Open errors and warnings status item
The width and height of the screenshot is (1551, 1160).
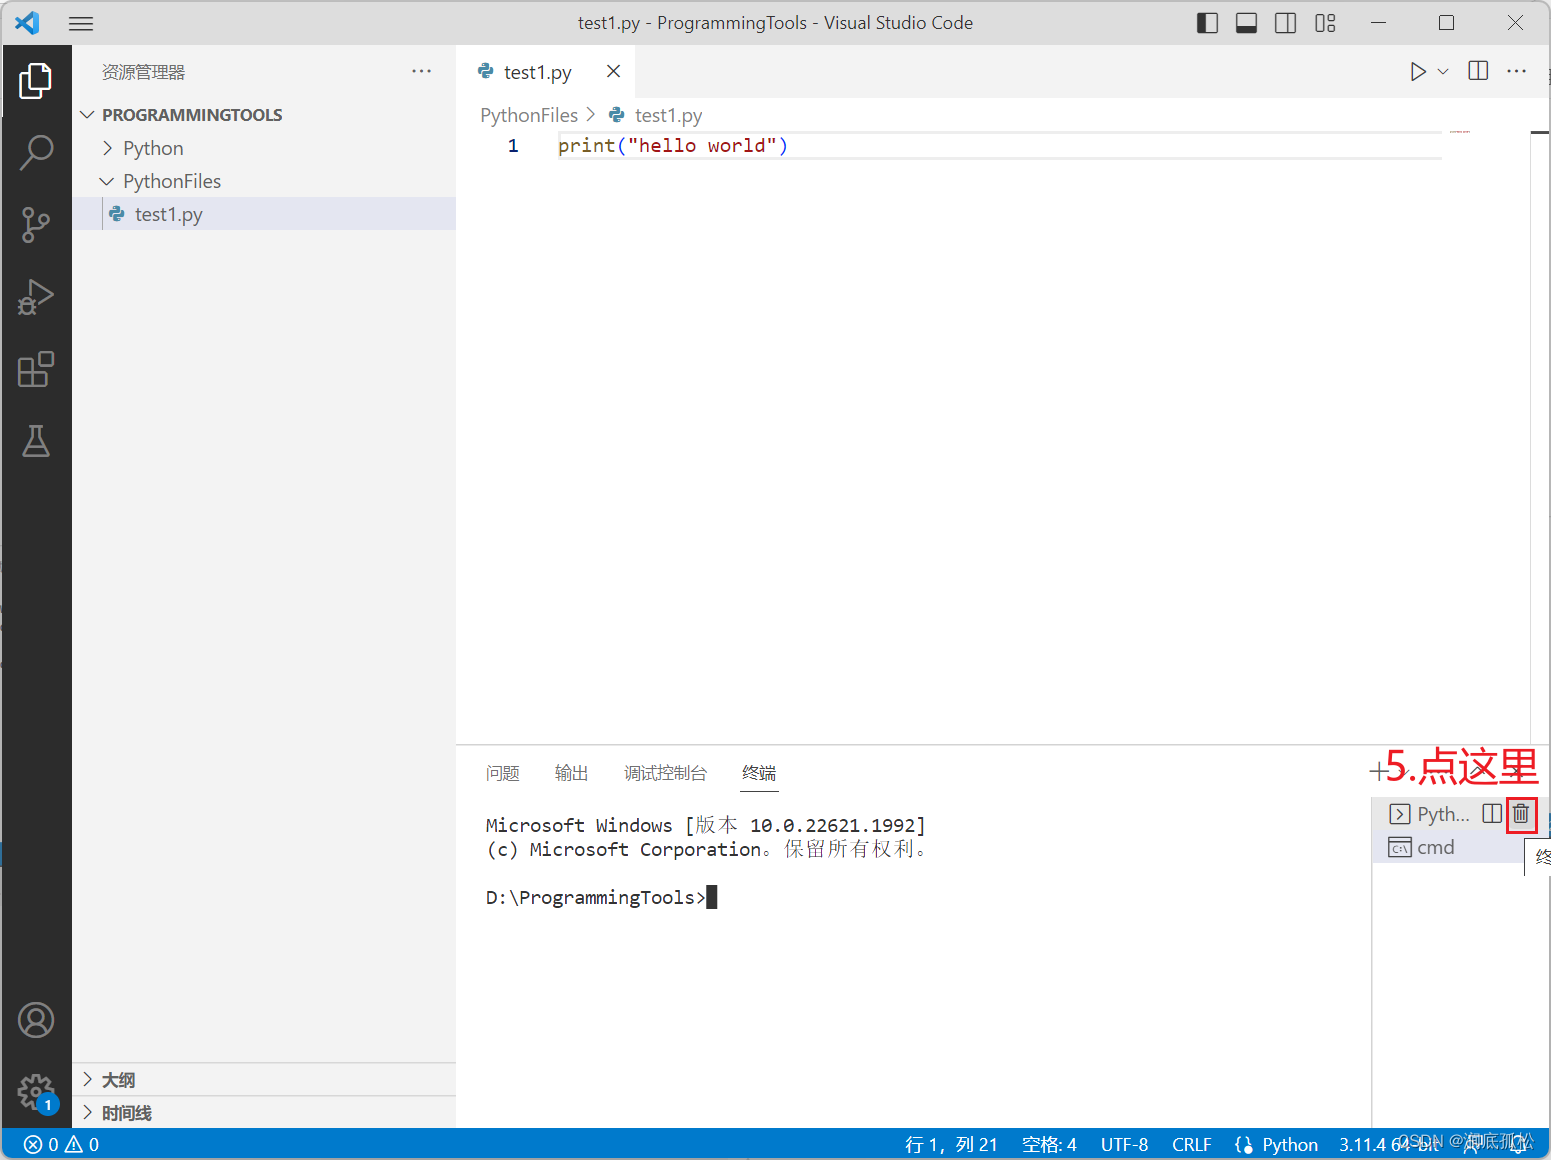[62, 1144]
